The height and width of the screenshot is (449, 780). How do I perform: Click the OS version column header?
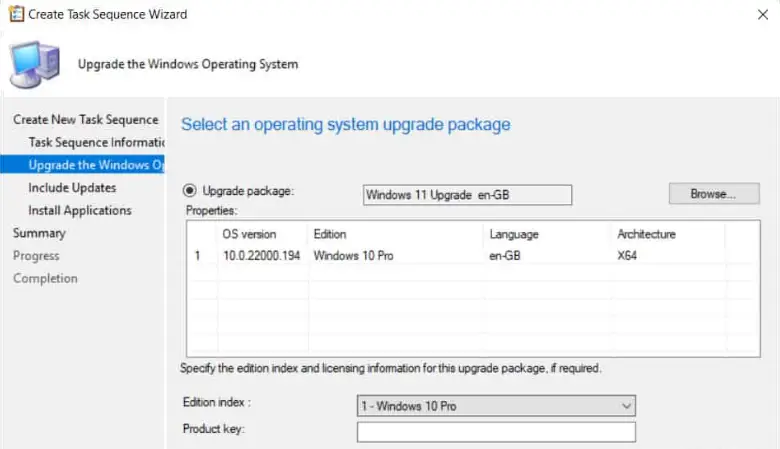point(249,234)
